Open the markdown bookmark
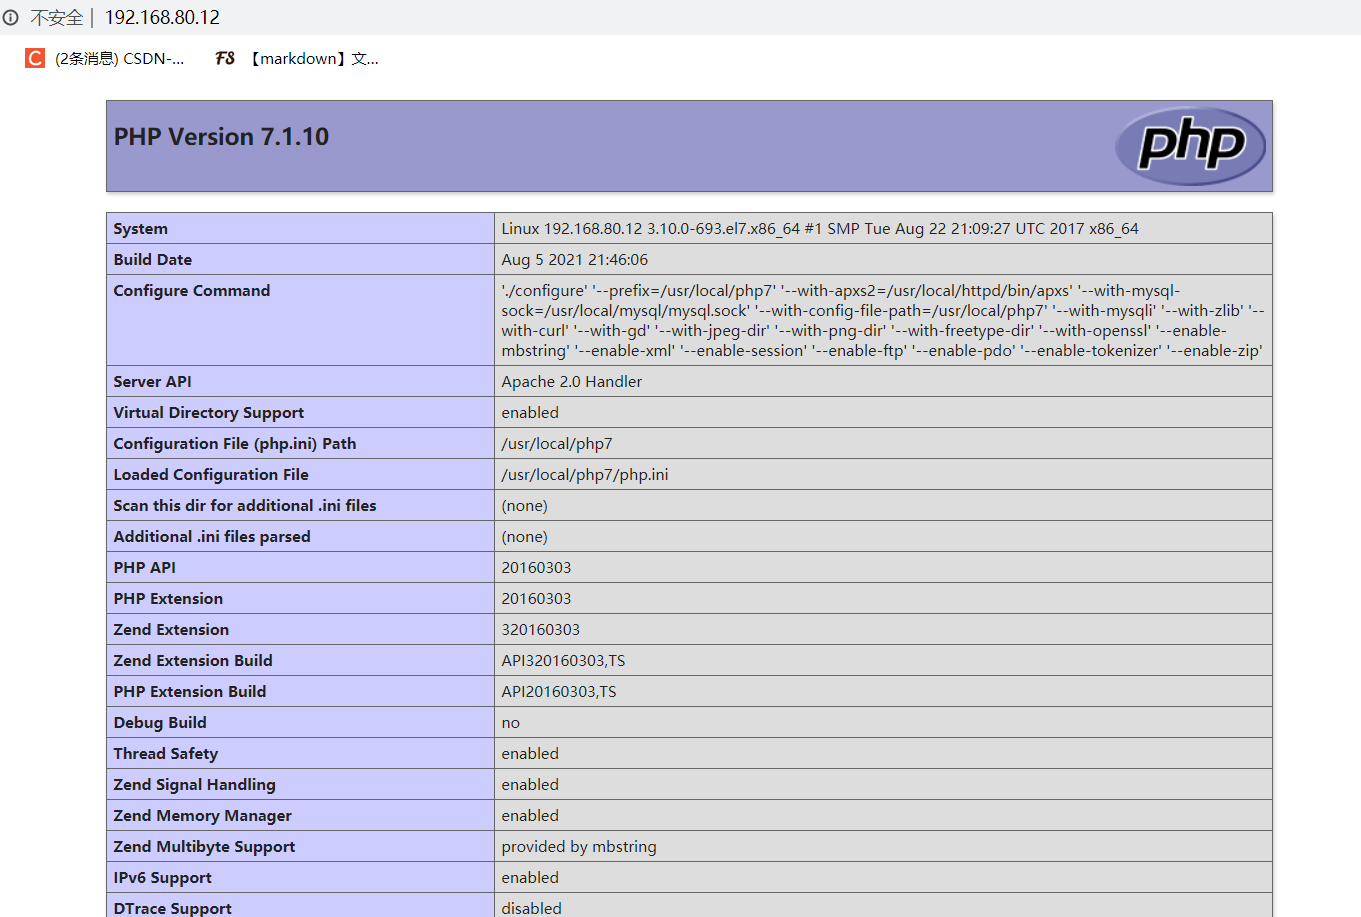 297,58
